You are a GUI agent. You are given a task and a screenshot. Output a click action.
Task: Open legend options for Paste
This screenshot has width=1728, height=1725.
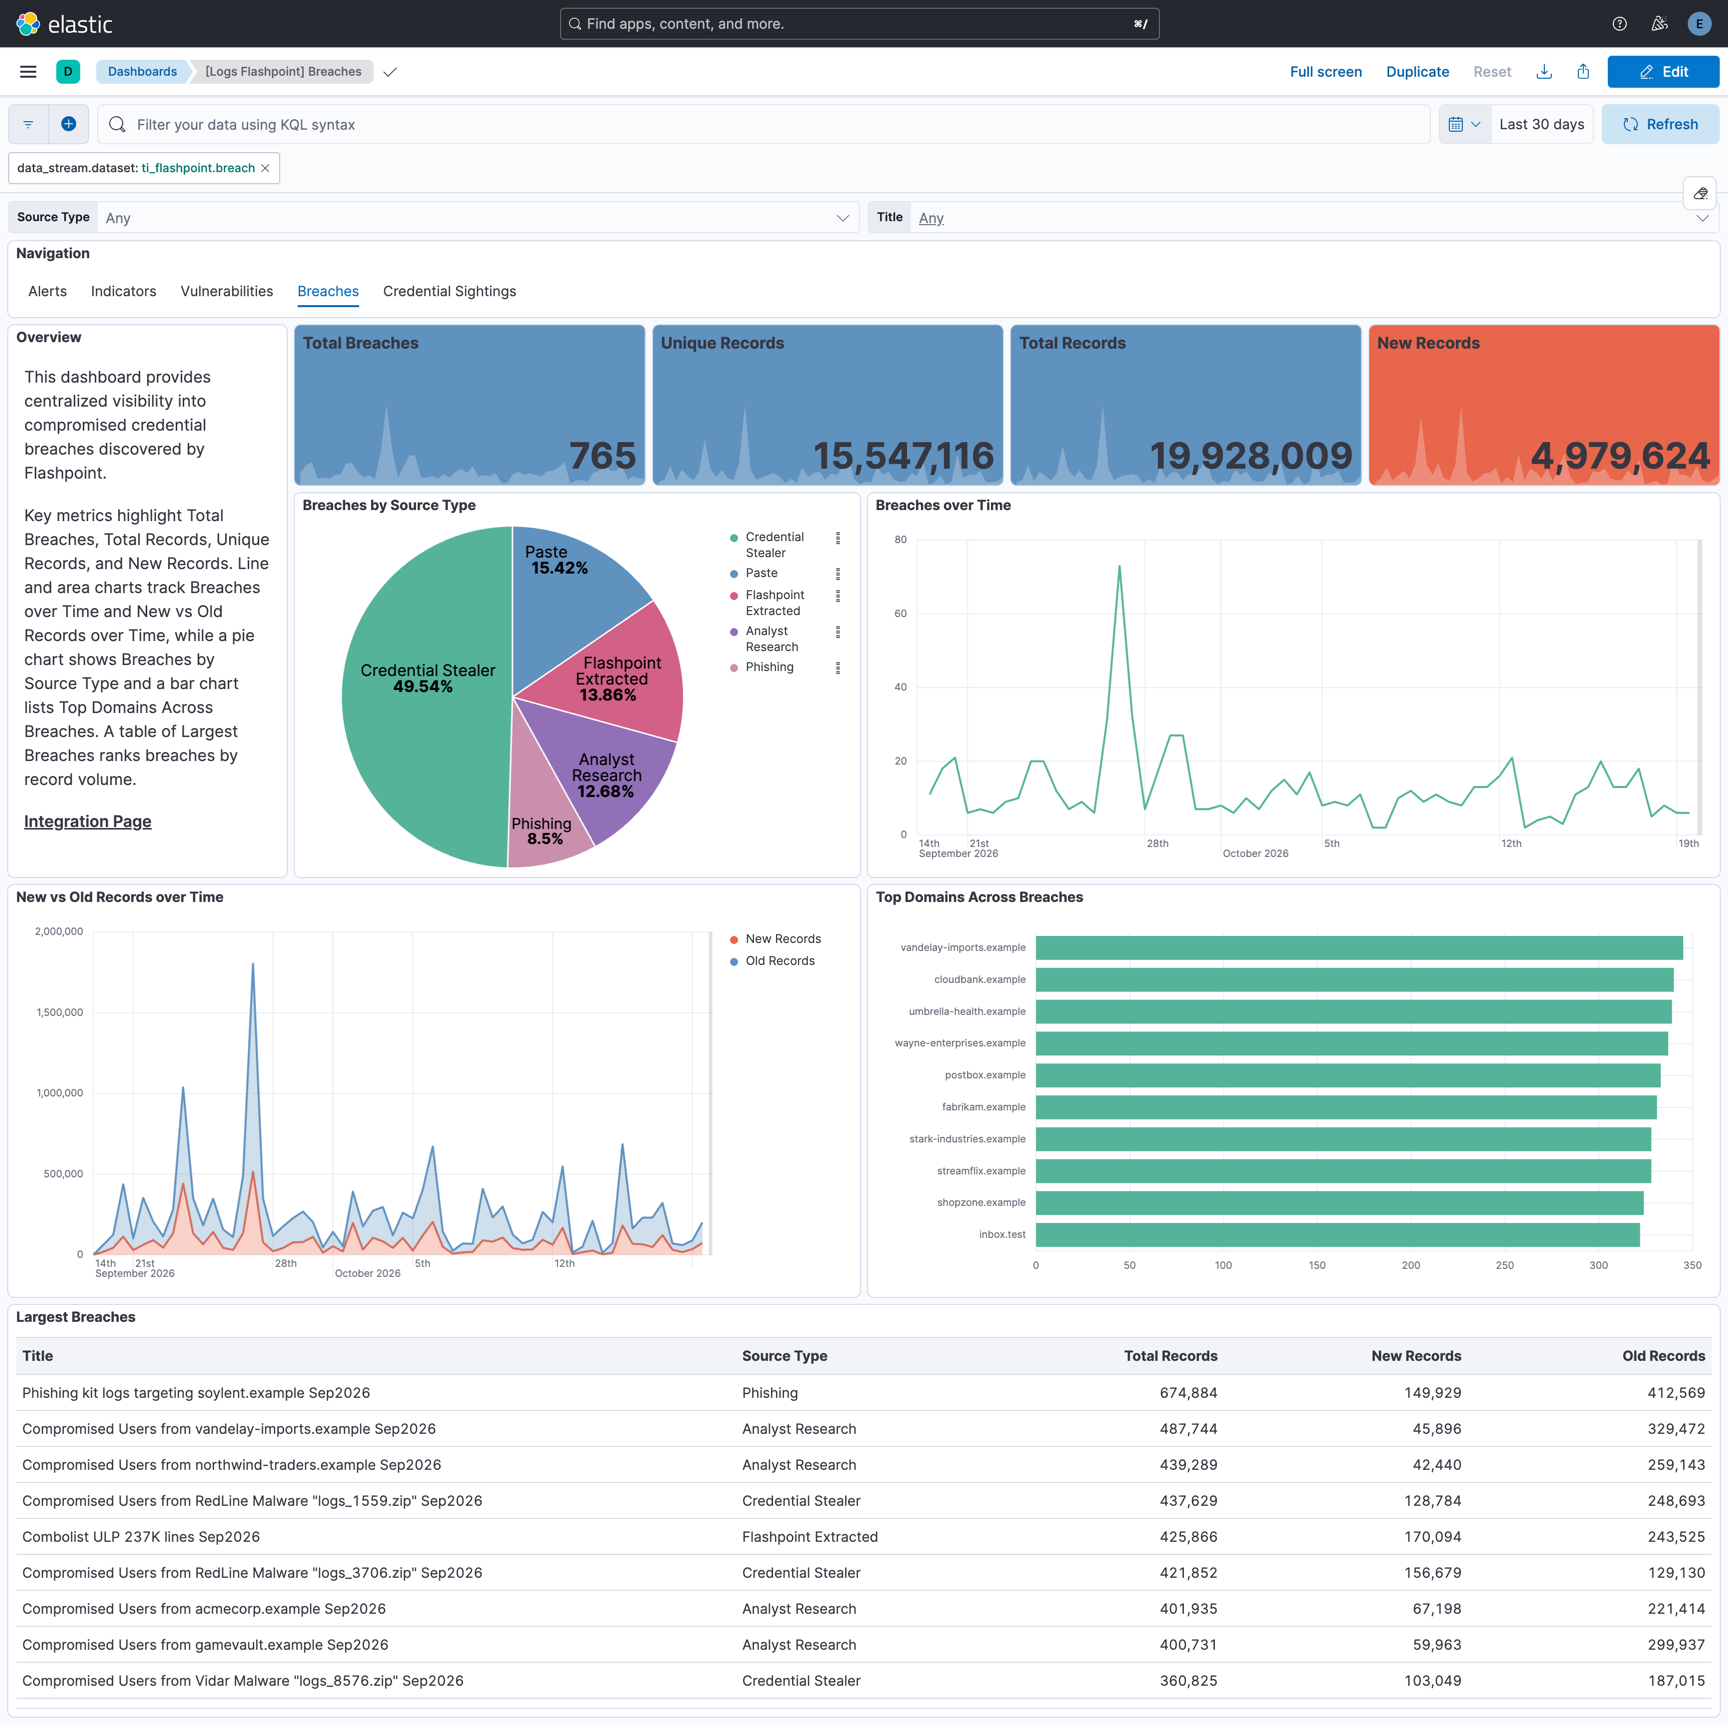click(838, 574)
